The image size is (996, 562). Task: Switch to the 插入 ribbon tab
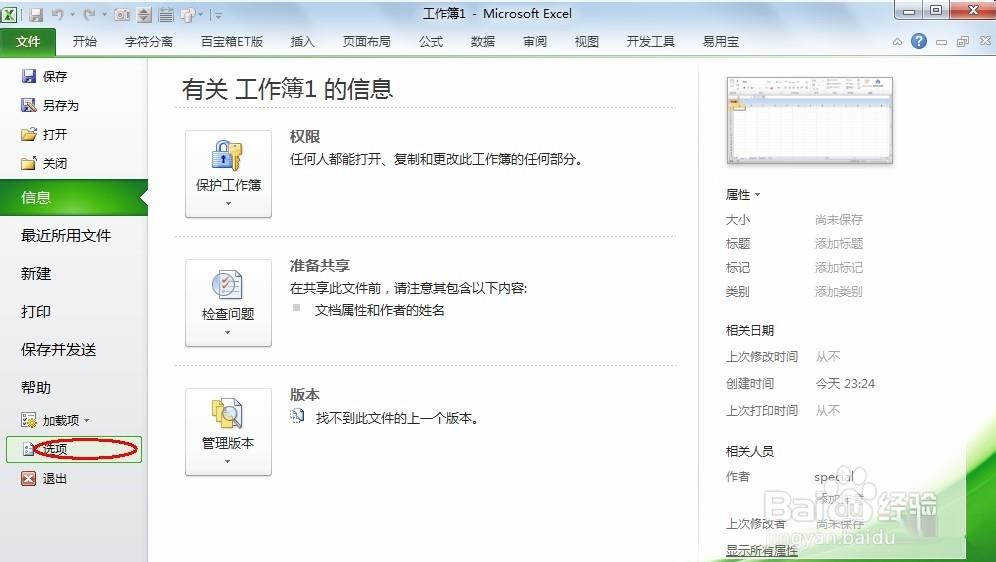pyautogui.click(x=302, y=42)
